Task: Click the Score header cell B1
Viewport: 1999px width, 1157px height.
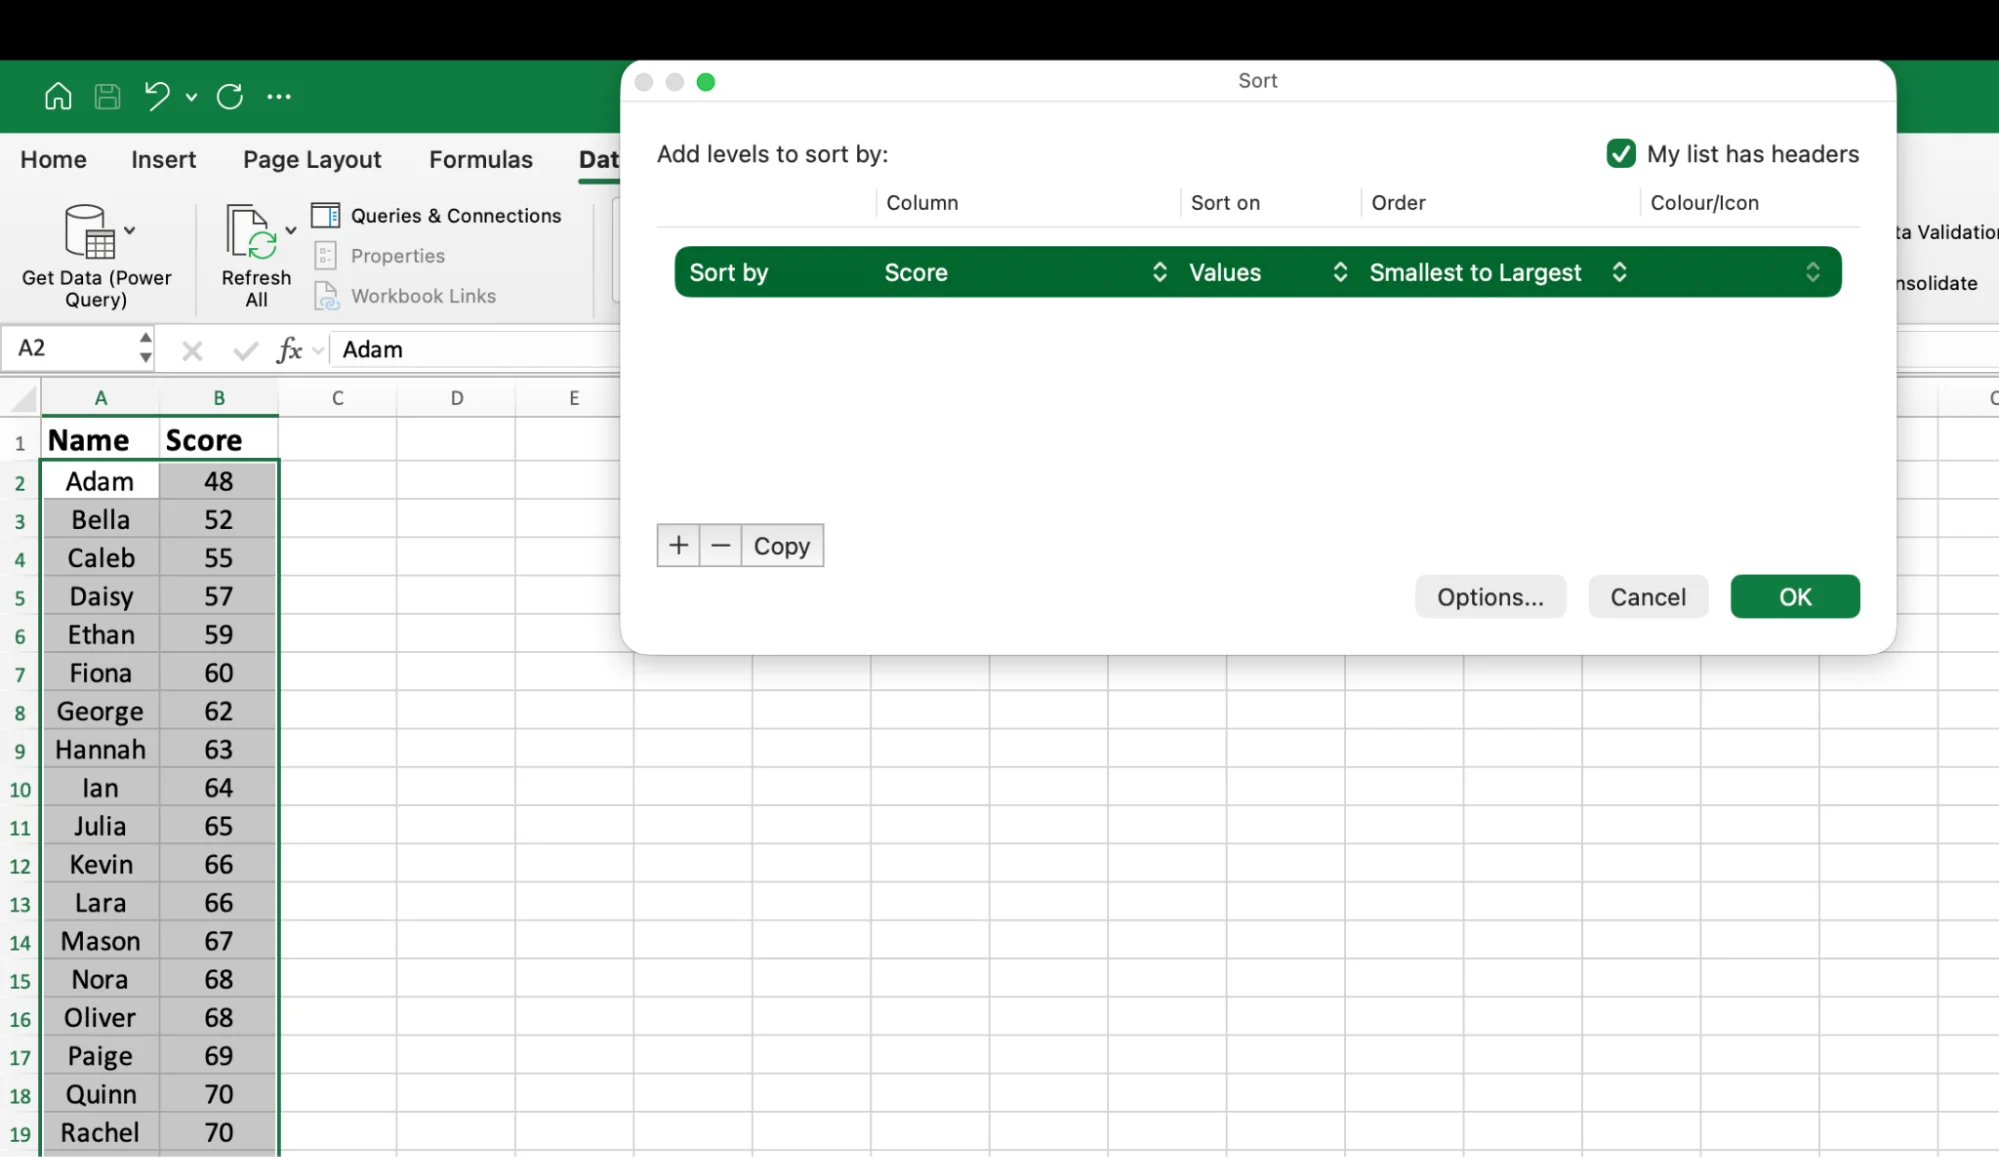Action: 218,440
